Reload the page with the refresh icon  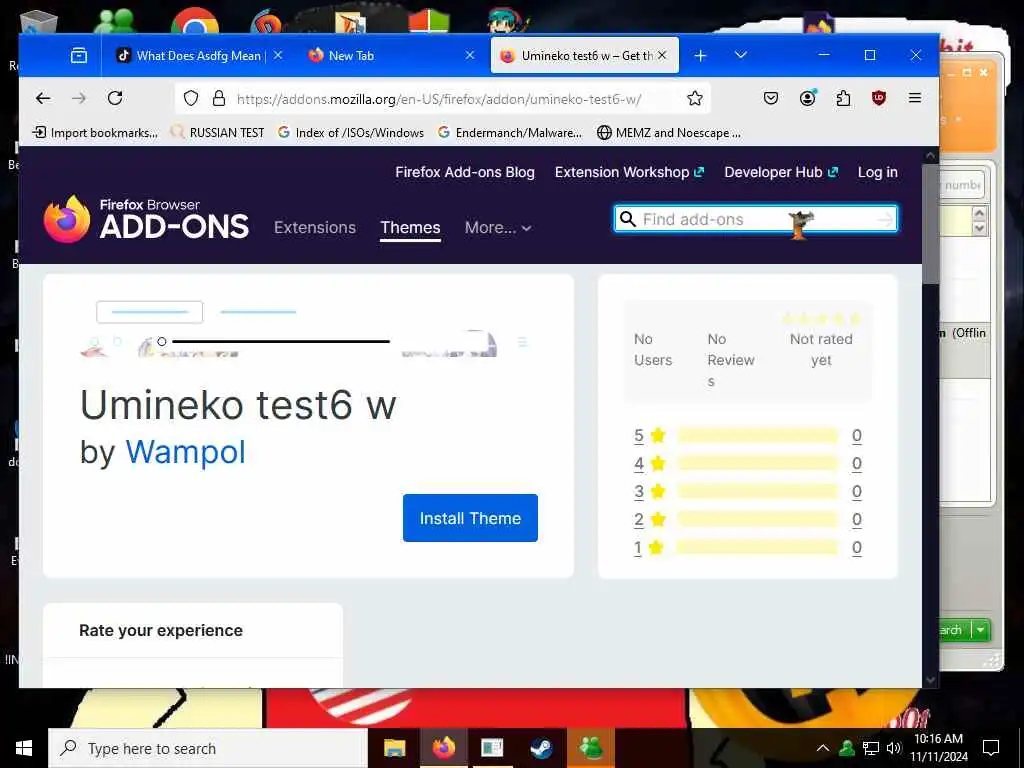tap(115, 98)
